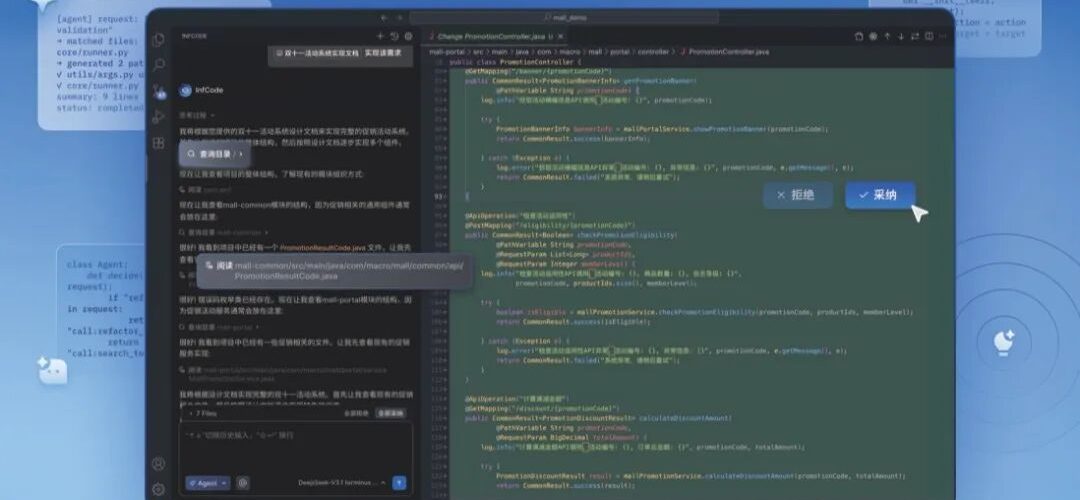1080x500 pixels.
Task: Open chat history in the InfCode panel
Action: point(394,36)
